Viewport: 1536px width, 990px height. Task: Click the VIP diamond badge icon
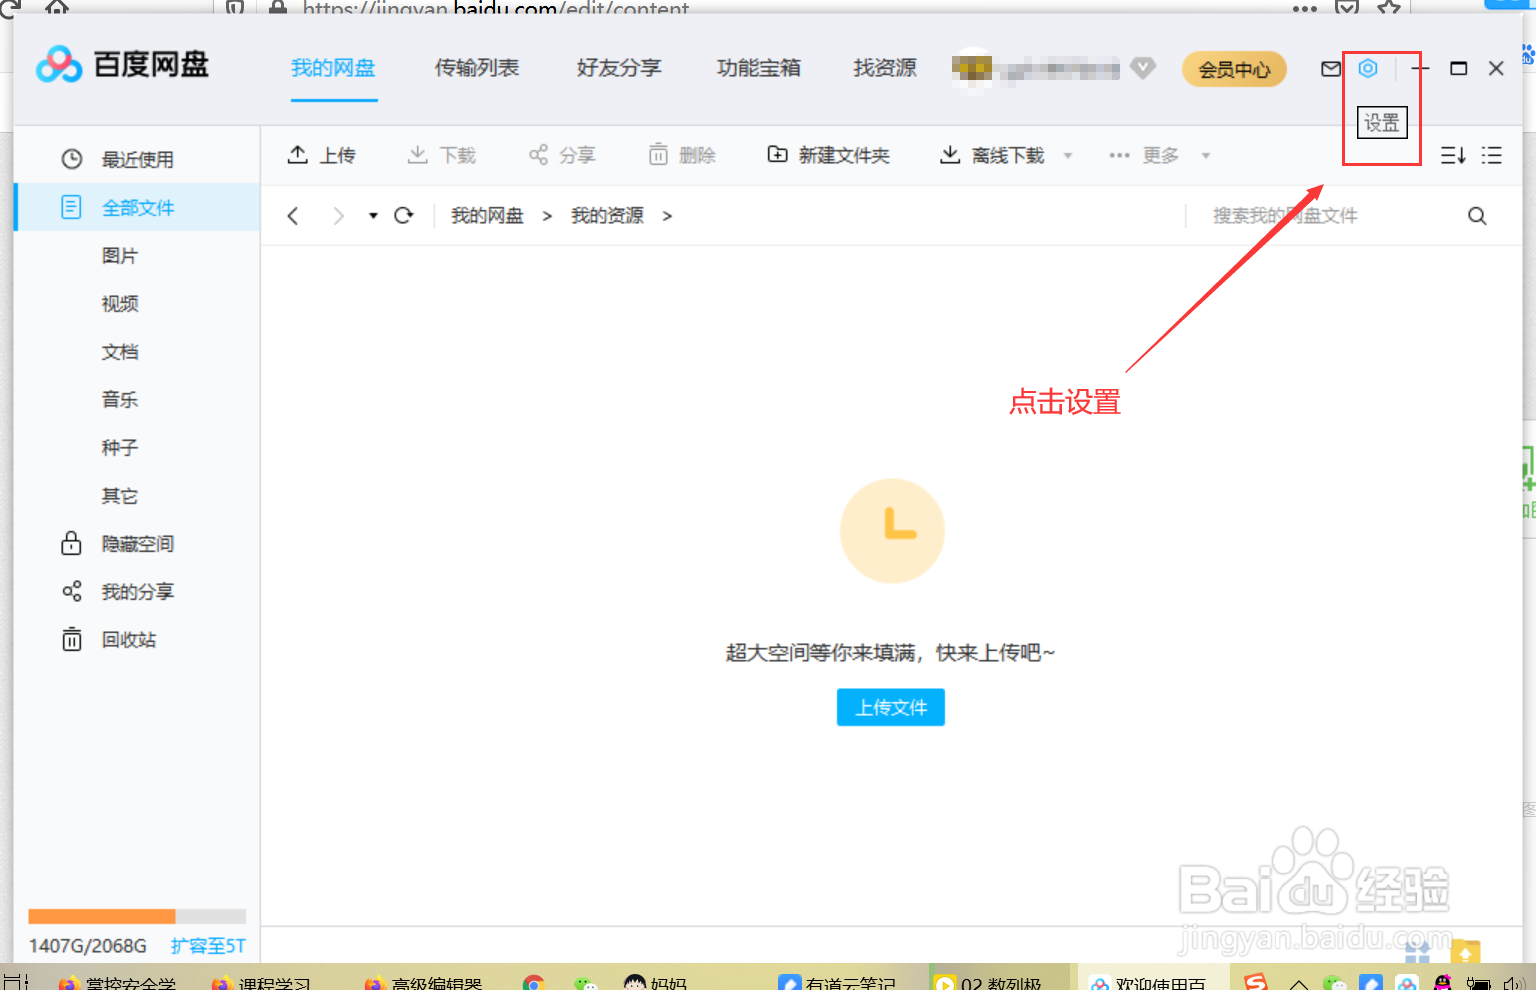tap(1143, 68)
